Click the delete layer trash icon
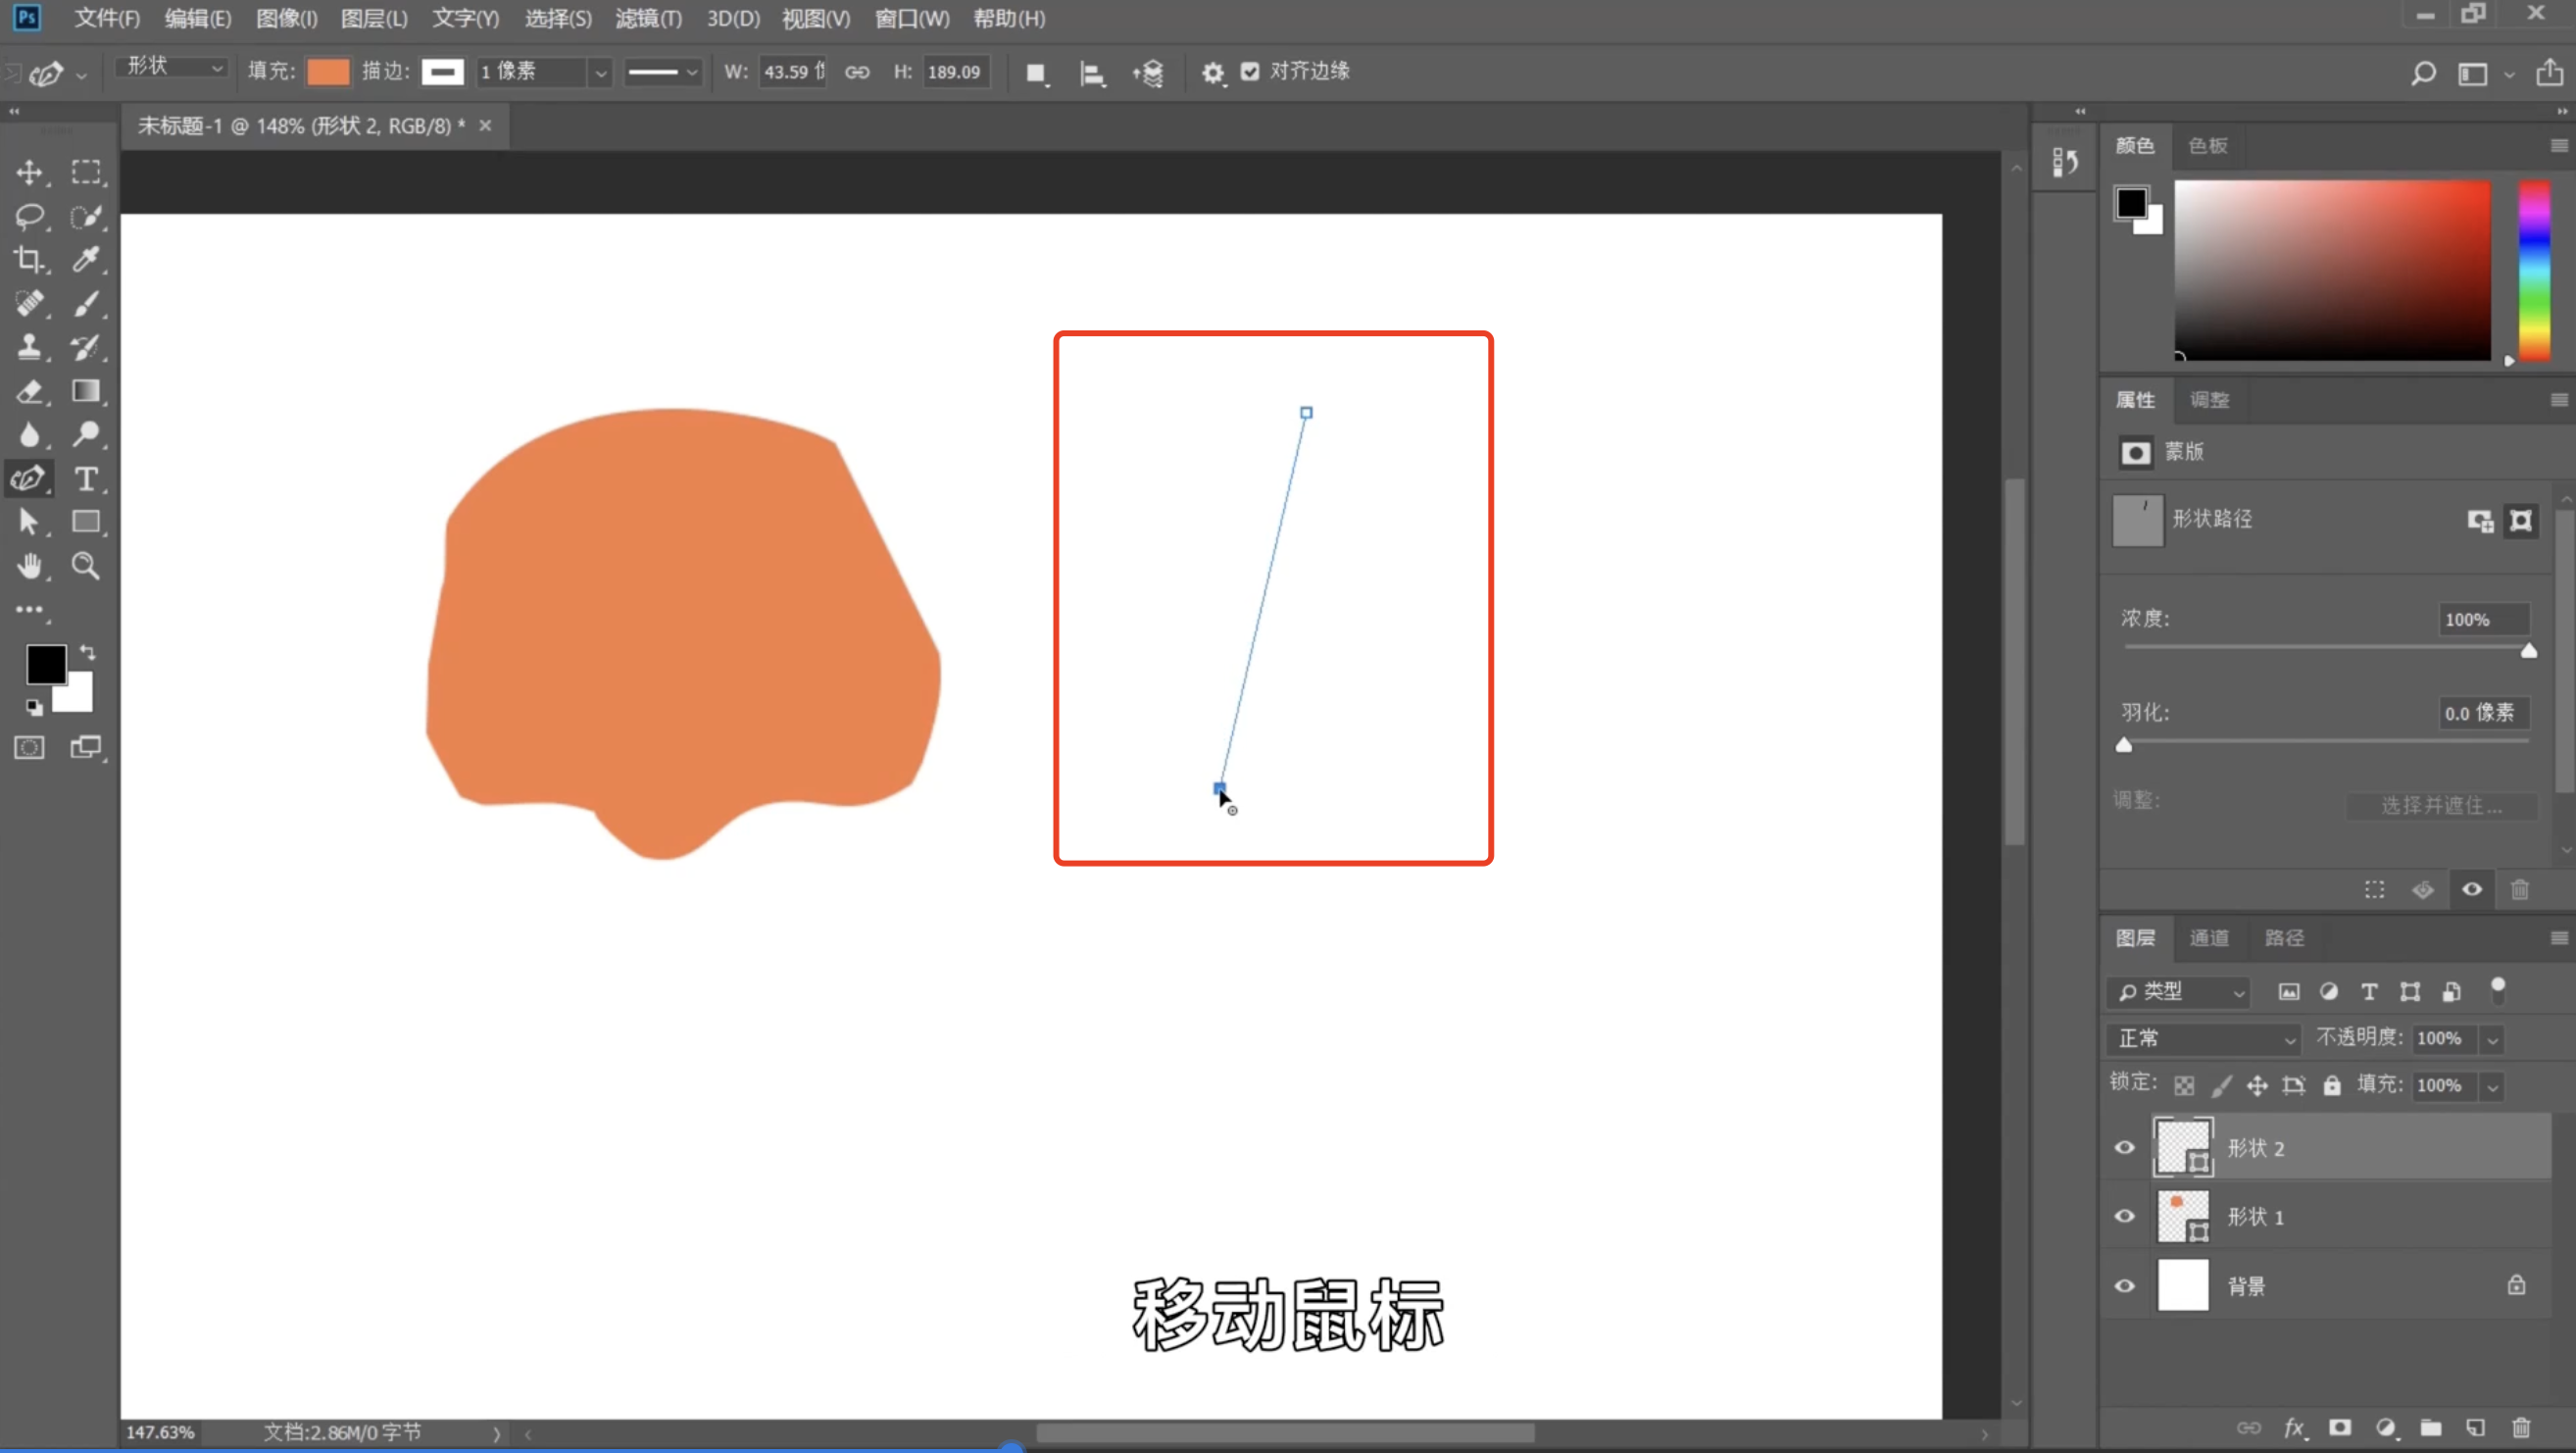 pyautogui.click(x=2521, y=1427)
